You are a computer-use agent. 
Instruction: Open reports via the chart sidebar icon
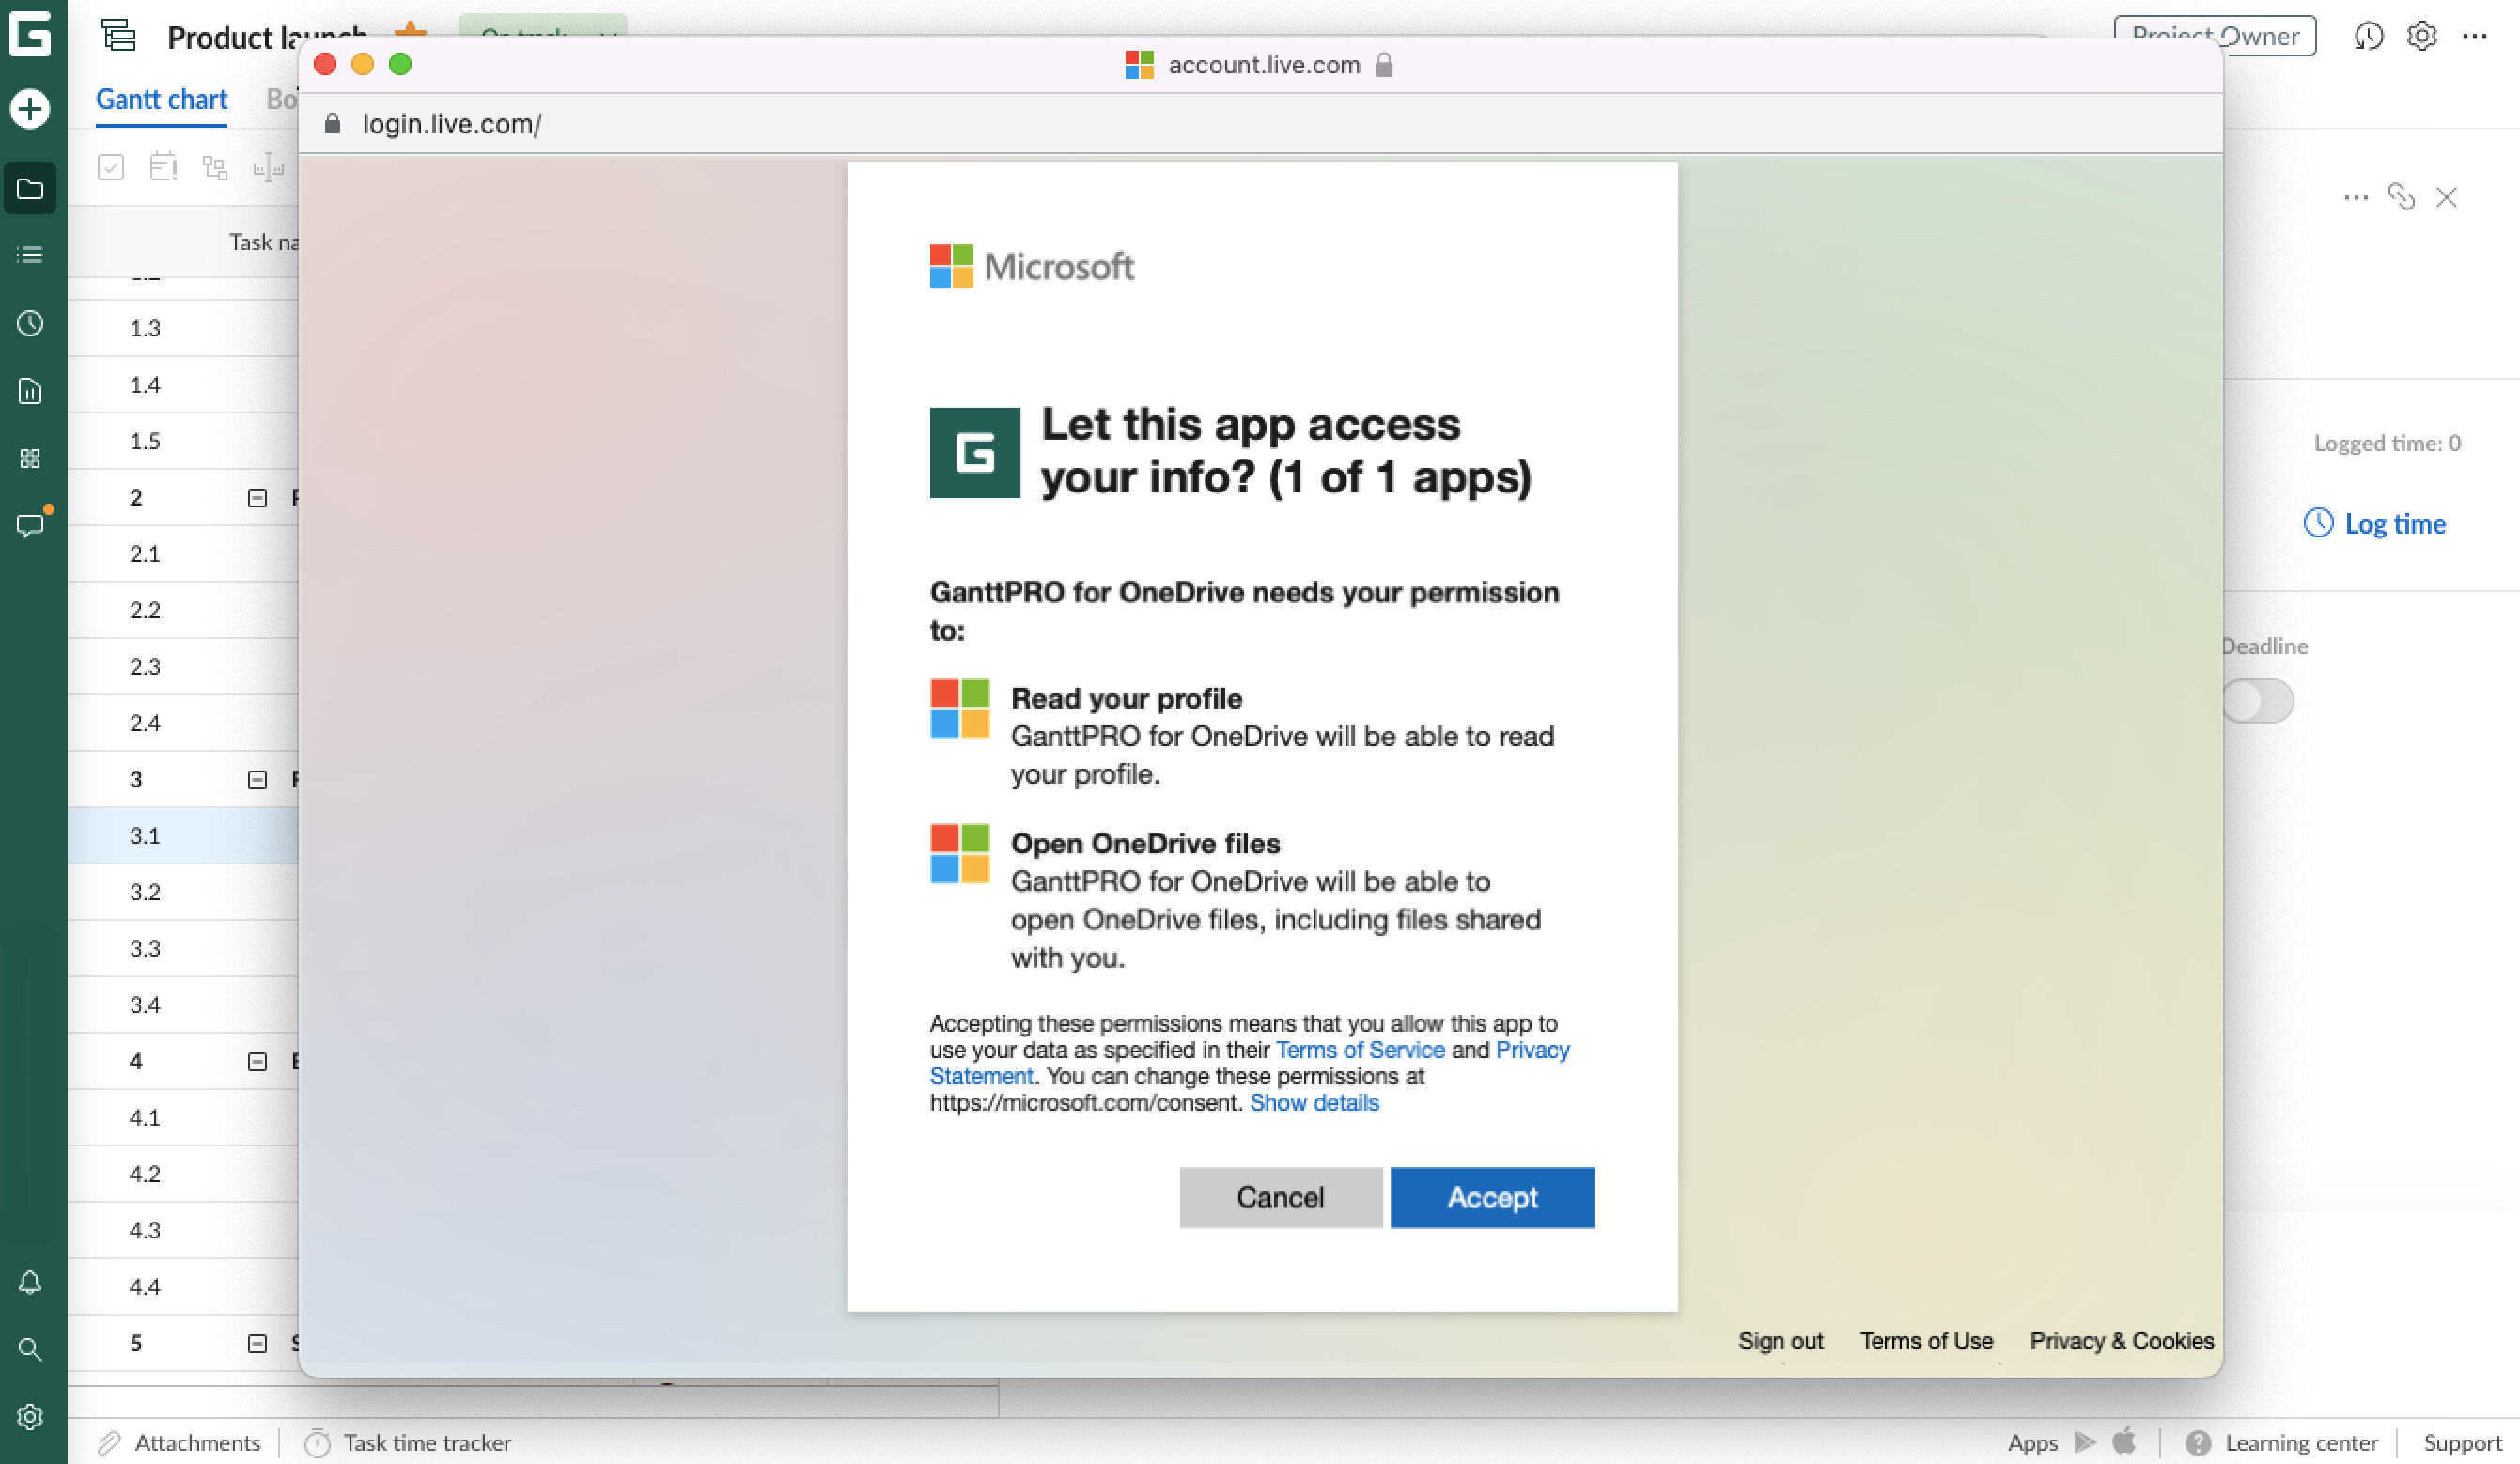coord(30,391)
